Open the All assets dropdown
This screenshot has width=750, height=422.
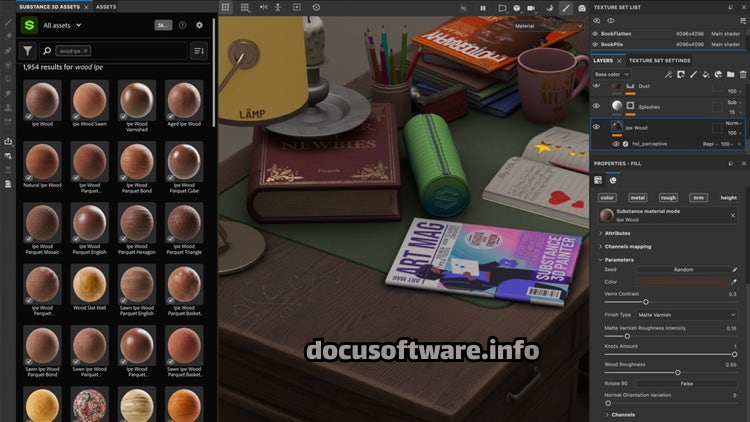[62, 25]
